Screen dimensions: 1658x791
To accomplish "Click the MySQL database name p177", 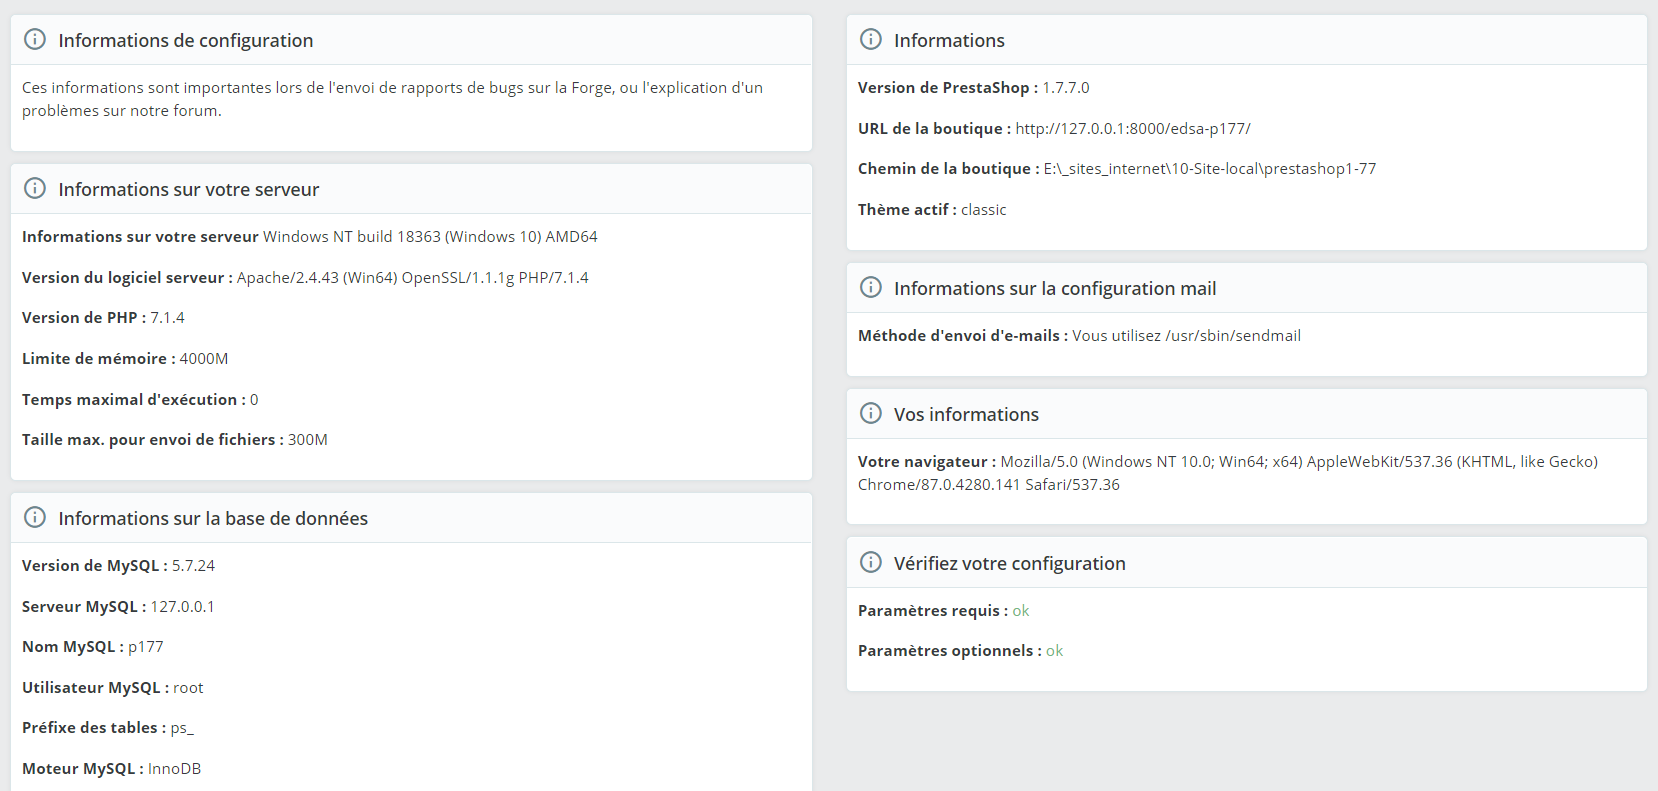I will click(146, 646).
